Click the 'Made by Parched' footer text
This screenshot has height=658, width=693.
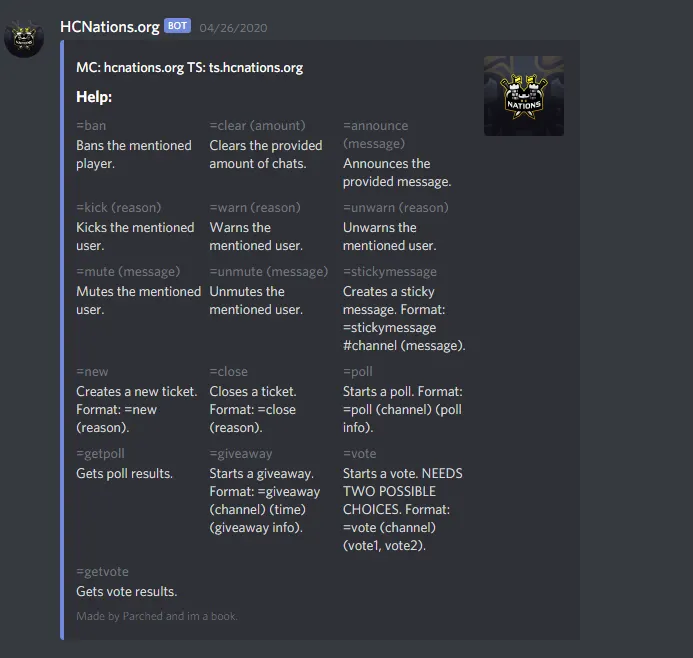coord(157,616)
